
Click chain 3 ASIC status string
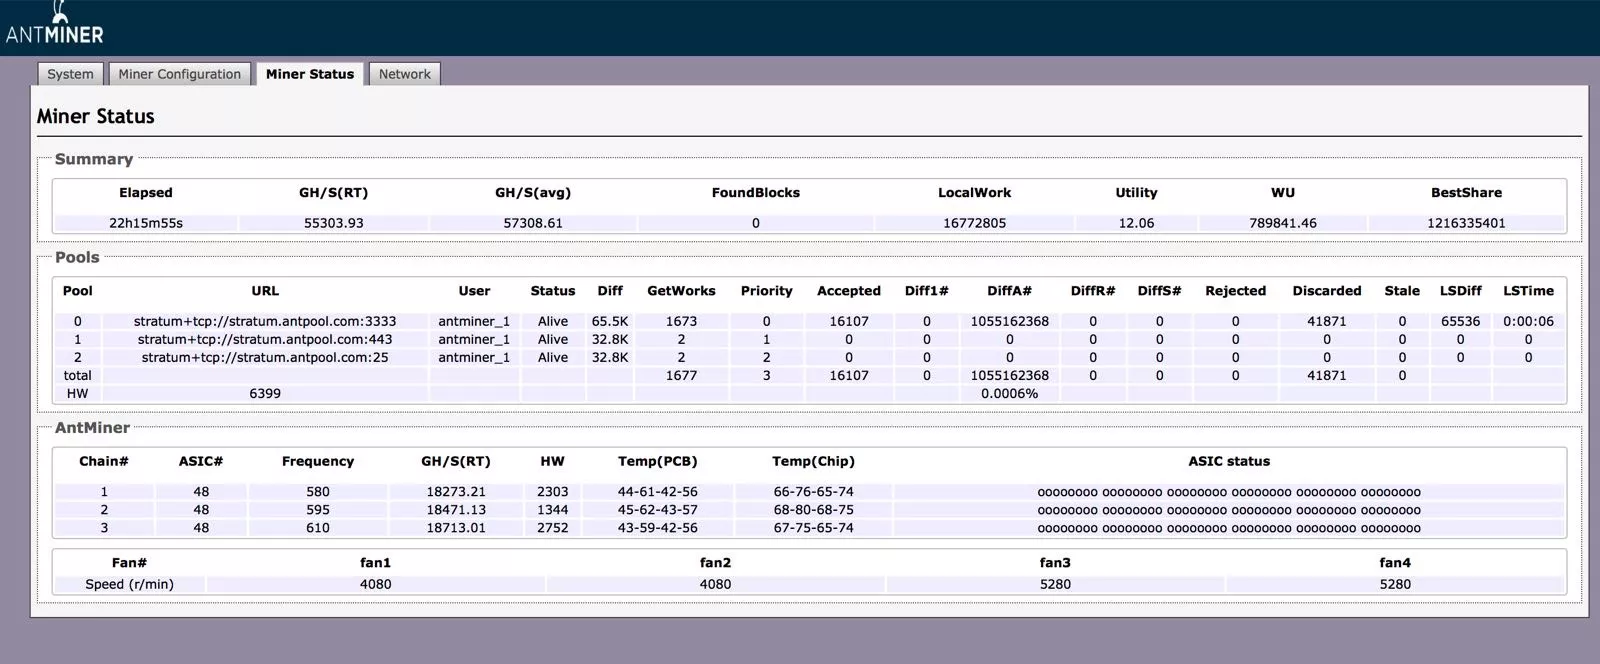[x=1228, y=528]
